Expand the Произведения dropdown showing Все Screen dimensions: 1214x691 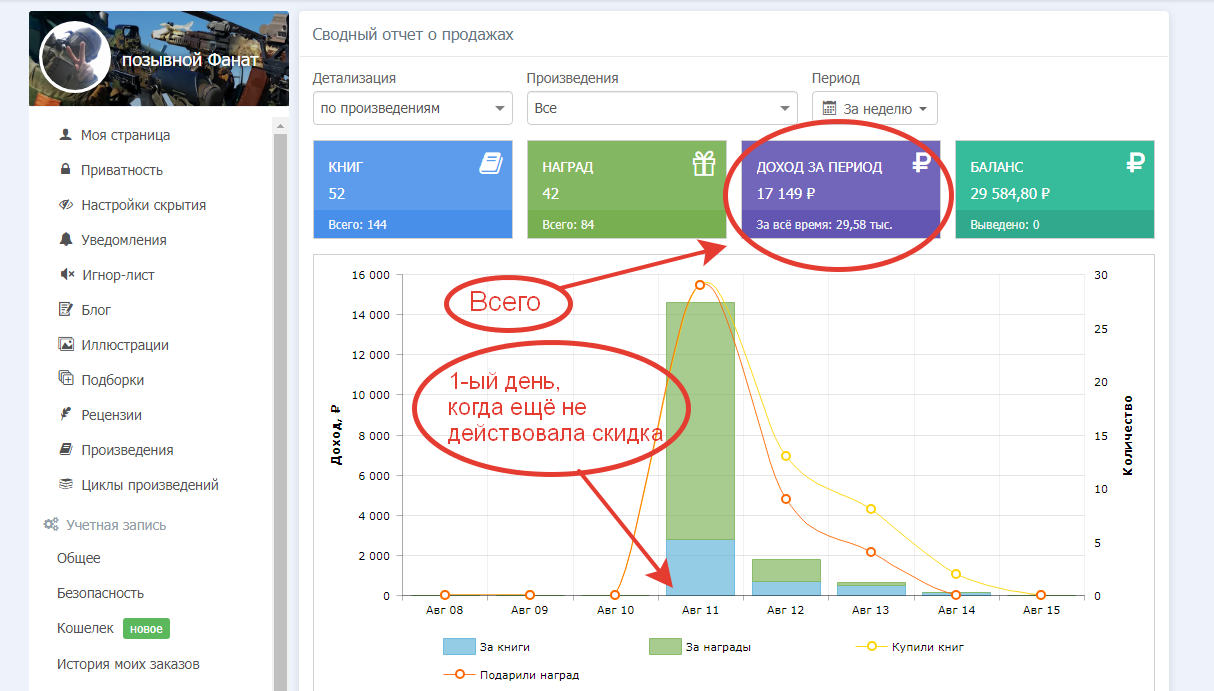(661, 108)
